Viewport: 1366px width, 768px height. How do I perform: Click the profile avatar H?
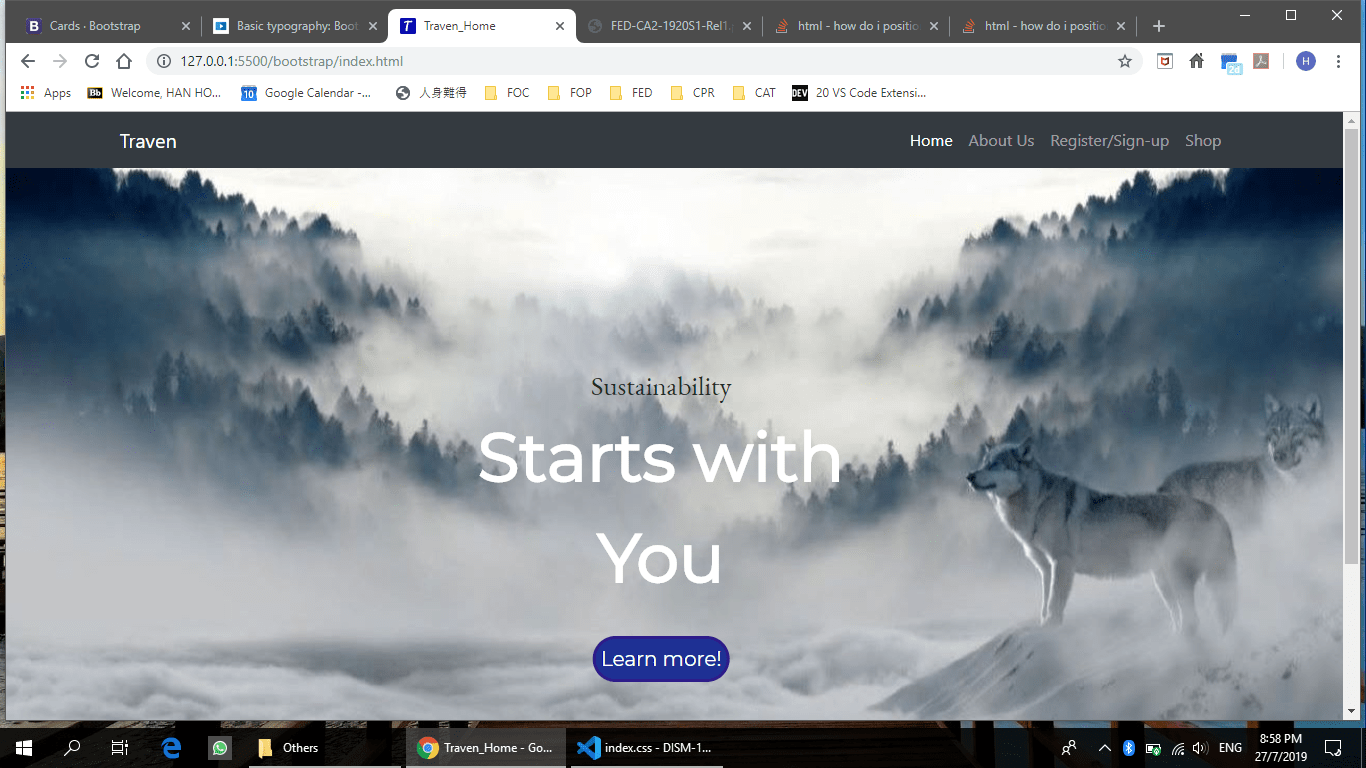1306,61
